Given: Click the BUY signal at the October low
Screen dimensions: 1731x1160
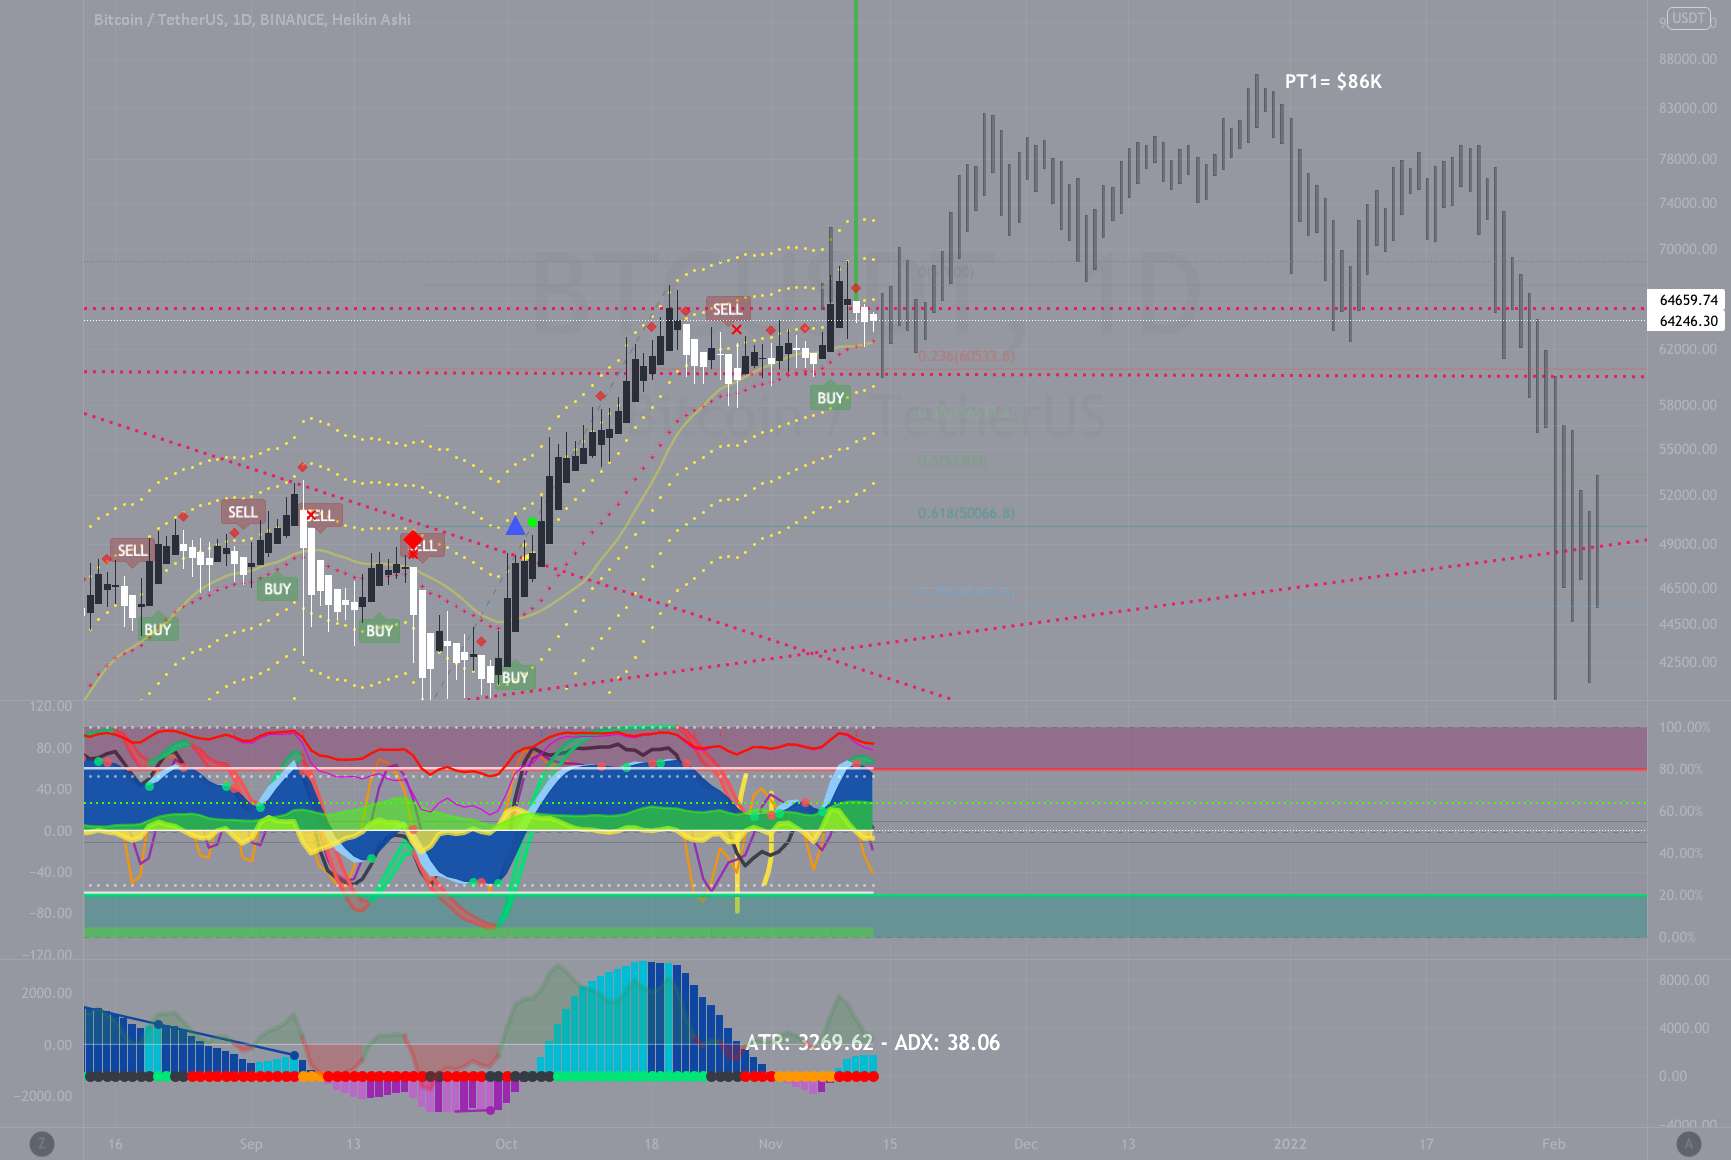Looking at the screenshot, I should pos(515,677).
